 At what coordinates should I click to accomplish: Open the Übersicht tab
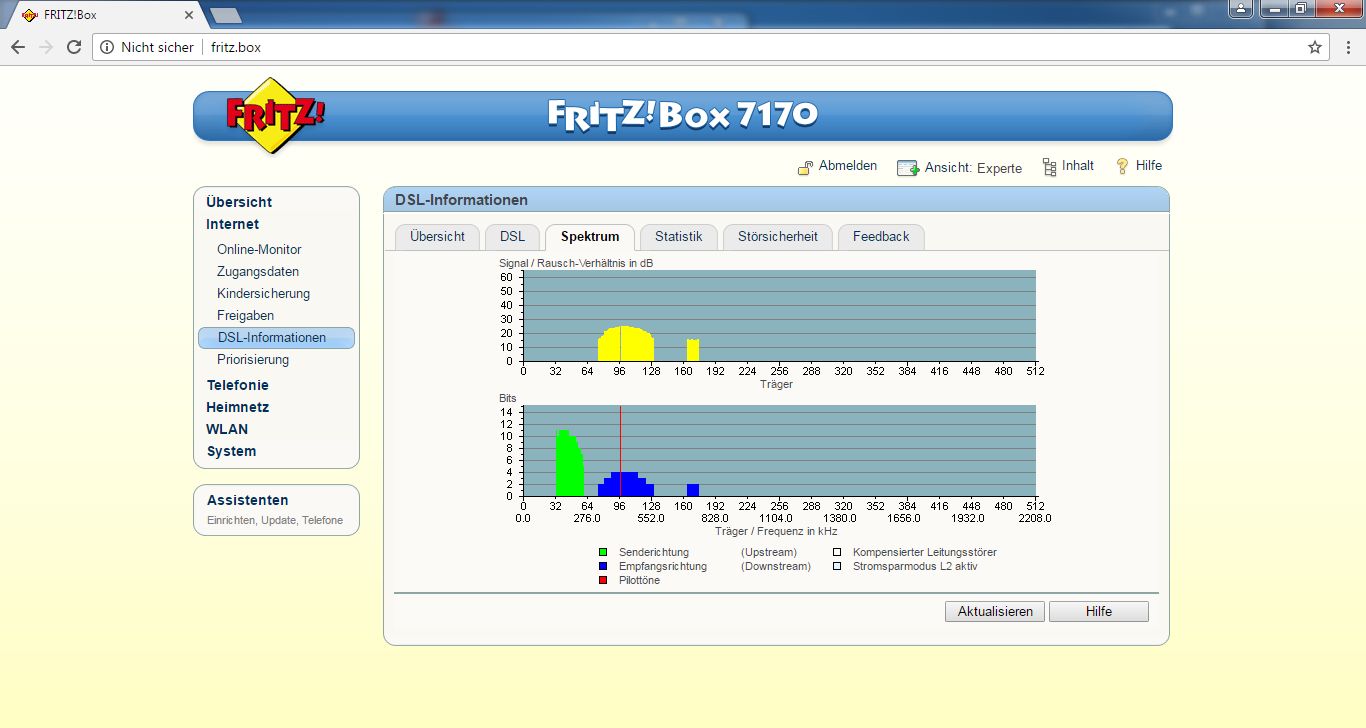(437, 237)
